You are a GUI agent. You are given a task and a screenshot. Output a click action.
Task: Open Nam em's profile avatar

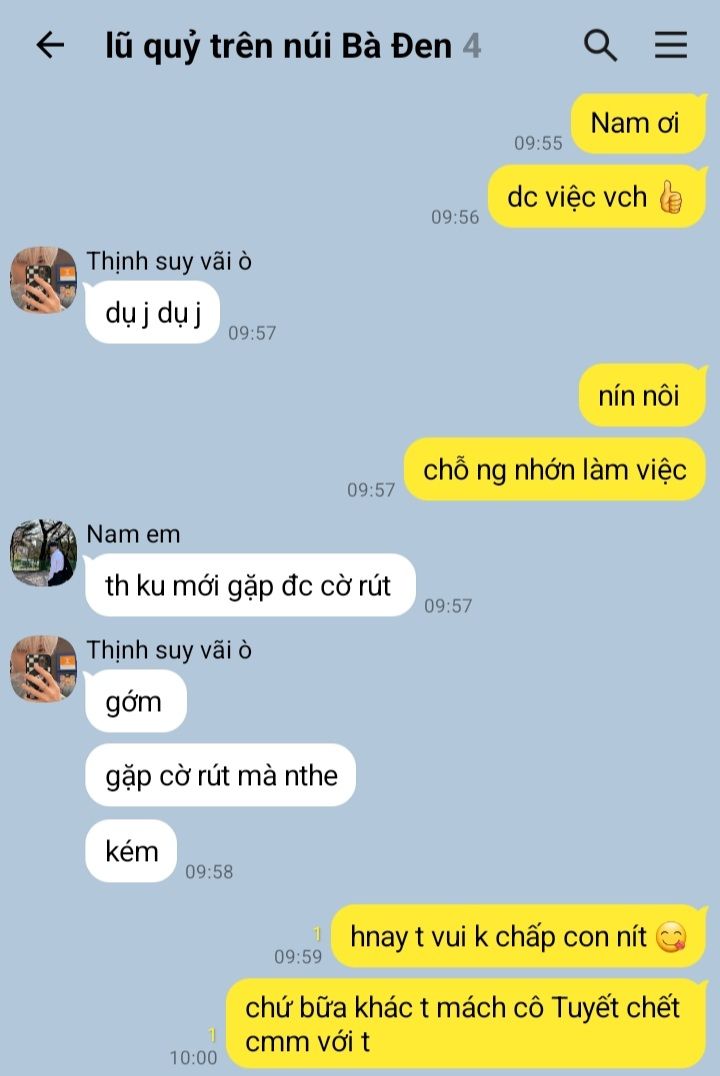pyautogui.click(x=43, y=553)
